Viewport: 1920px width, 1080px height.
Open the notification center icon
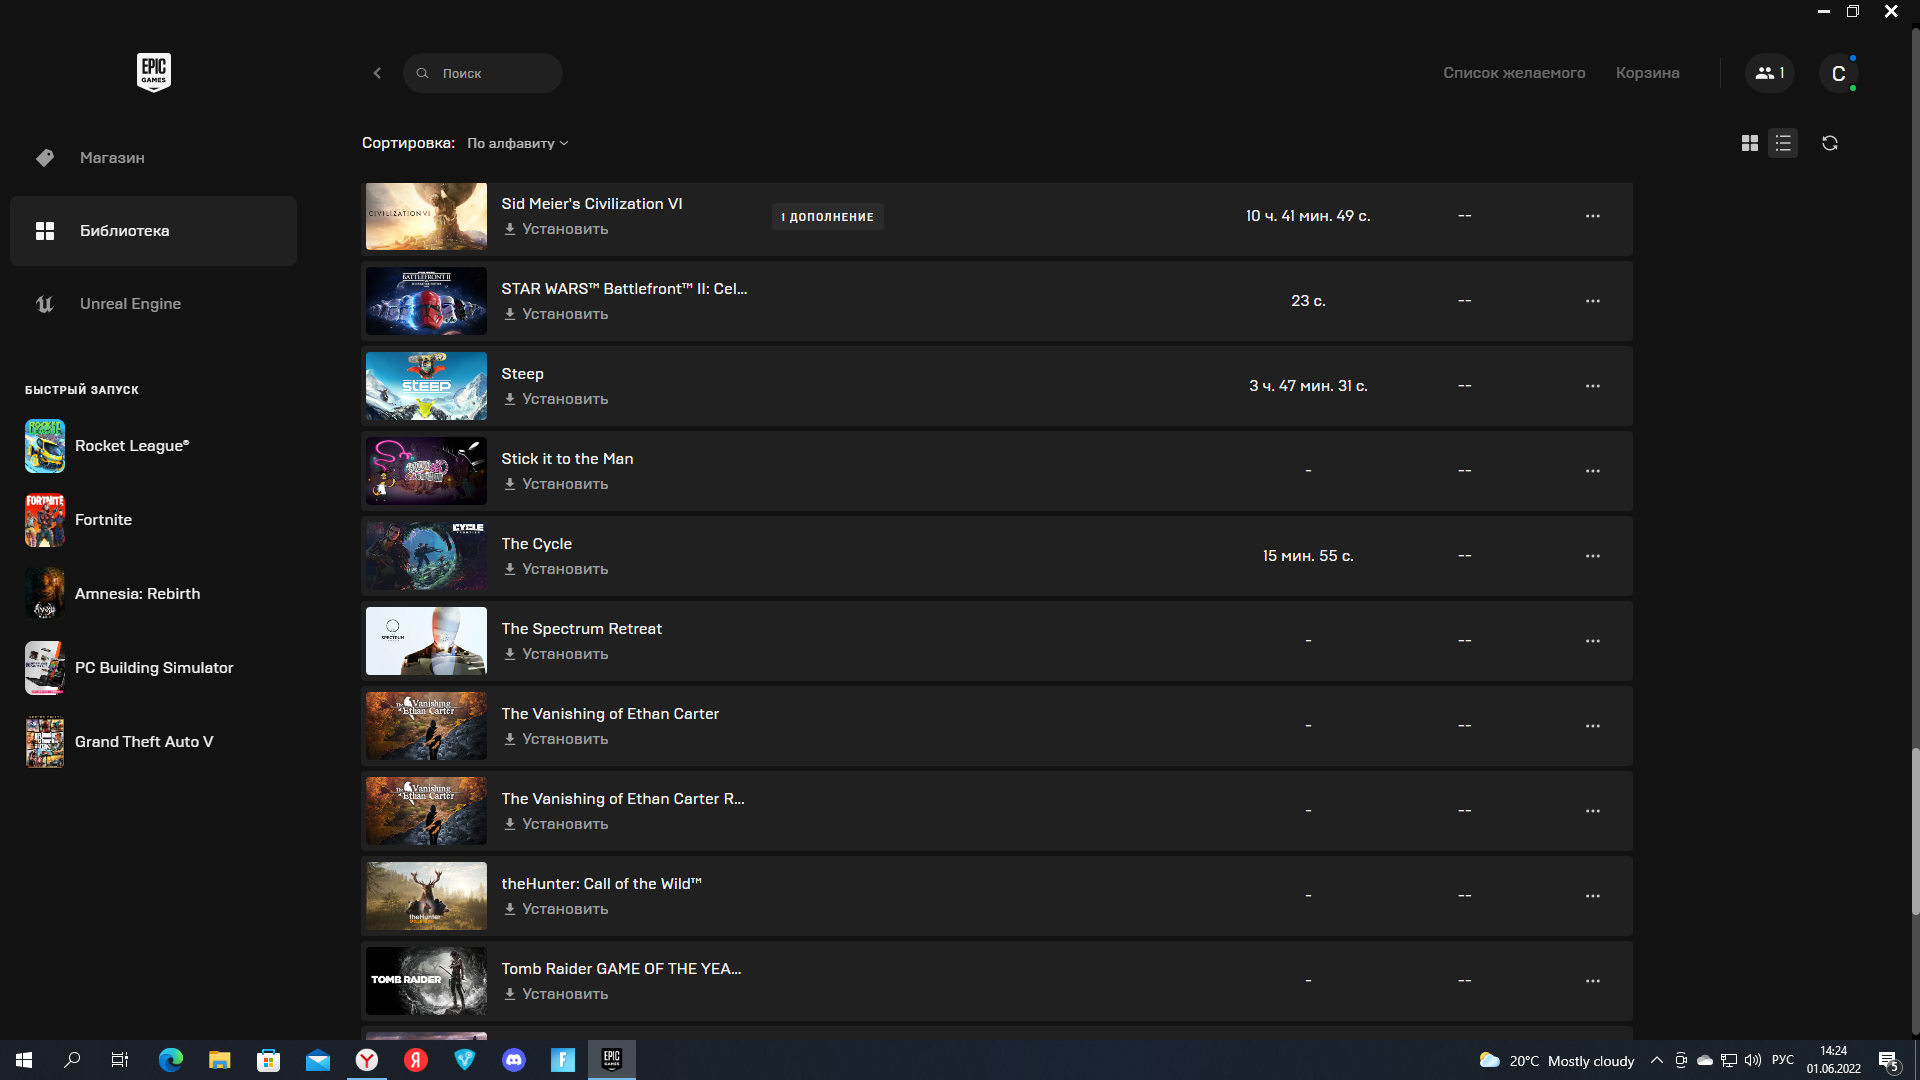point(1889,1060)
